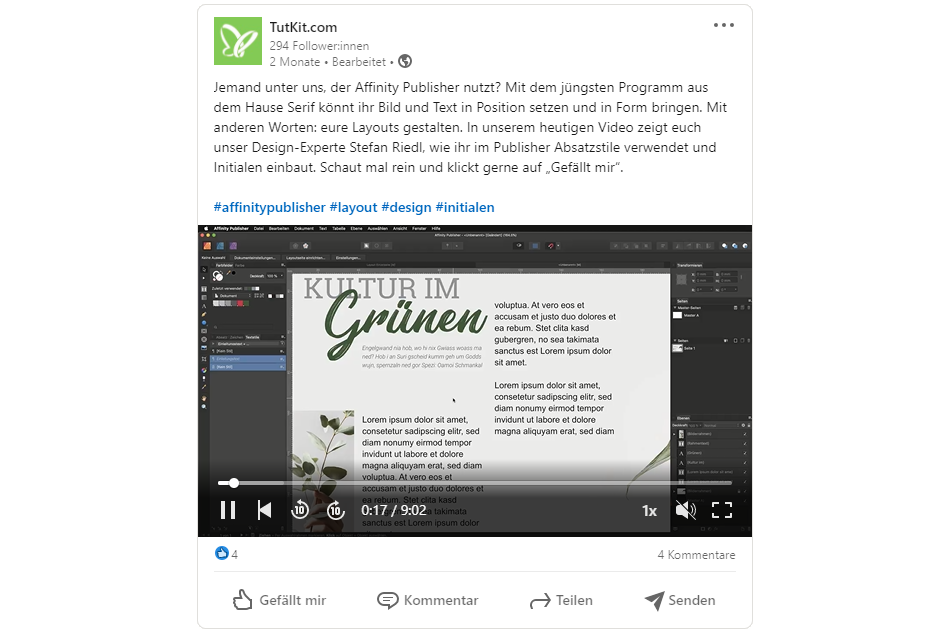Click the globe visibility icon
Viewport: 950px width, 636px height.
pyautogui.click(x=405, y=61)
